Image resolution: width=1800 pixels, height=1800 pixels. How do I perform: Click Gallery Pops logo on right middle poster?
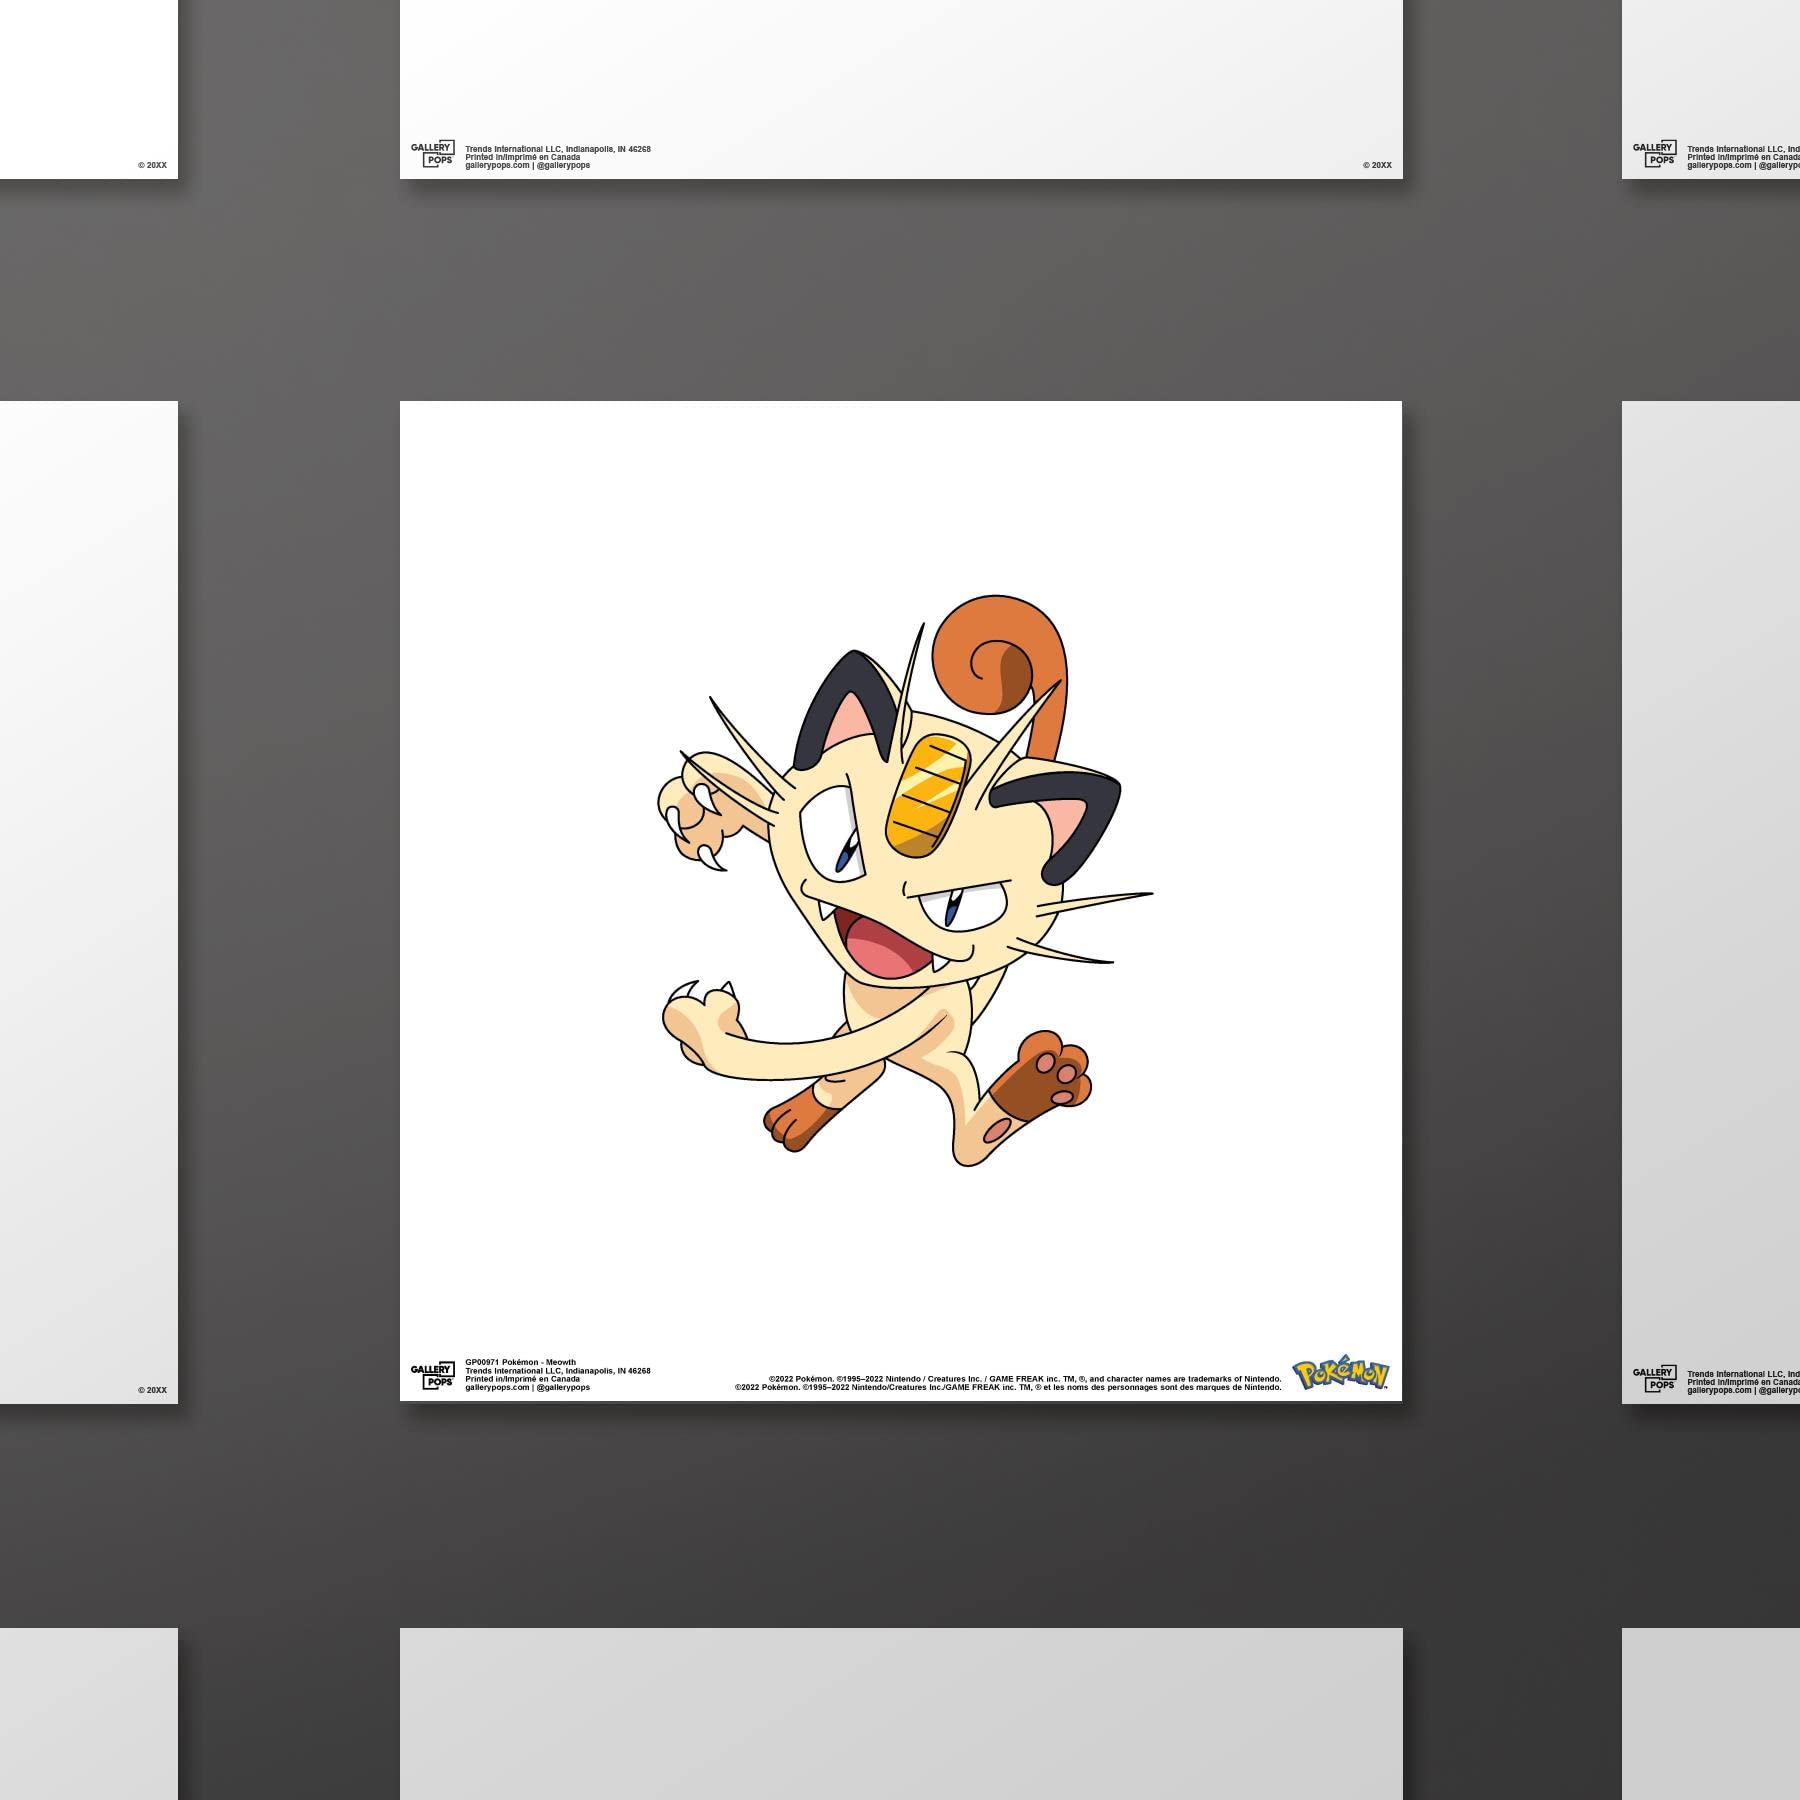pyautogui.click(x=1654, y=1377)
